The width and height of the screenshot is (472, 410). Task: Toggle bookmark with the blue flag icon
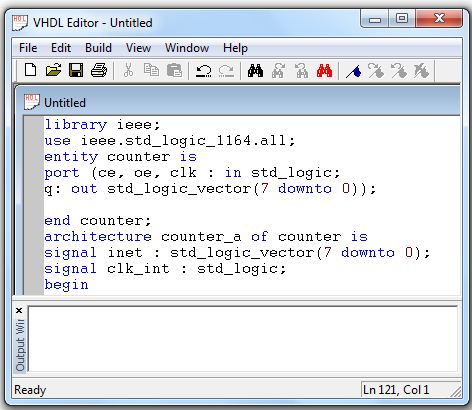[354, 70]
